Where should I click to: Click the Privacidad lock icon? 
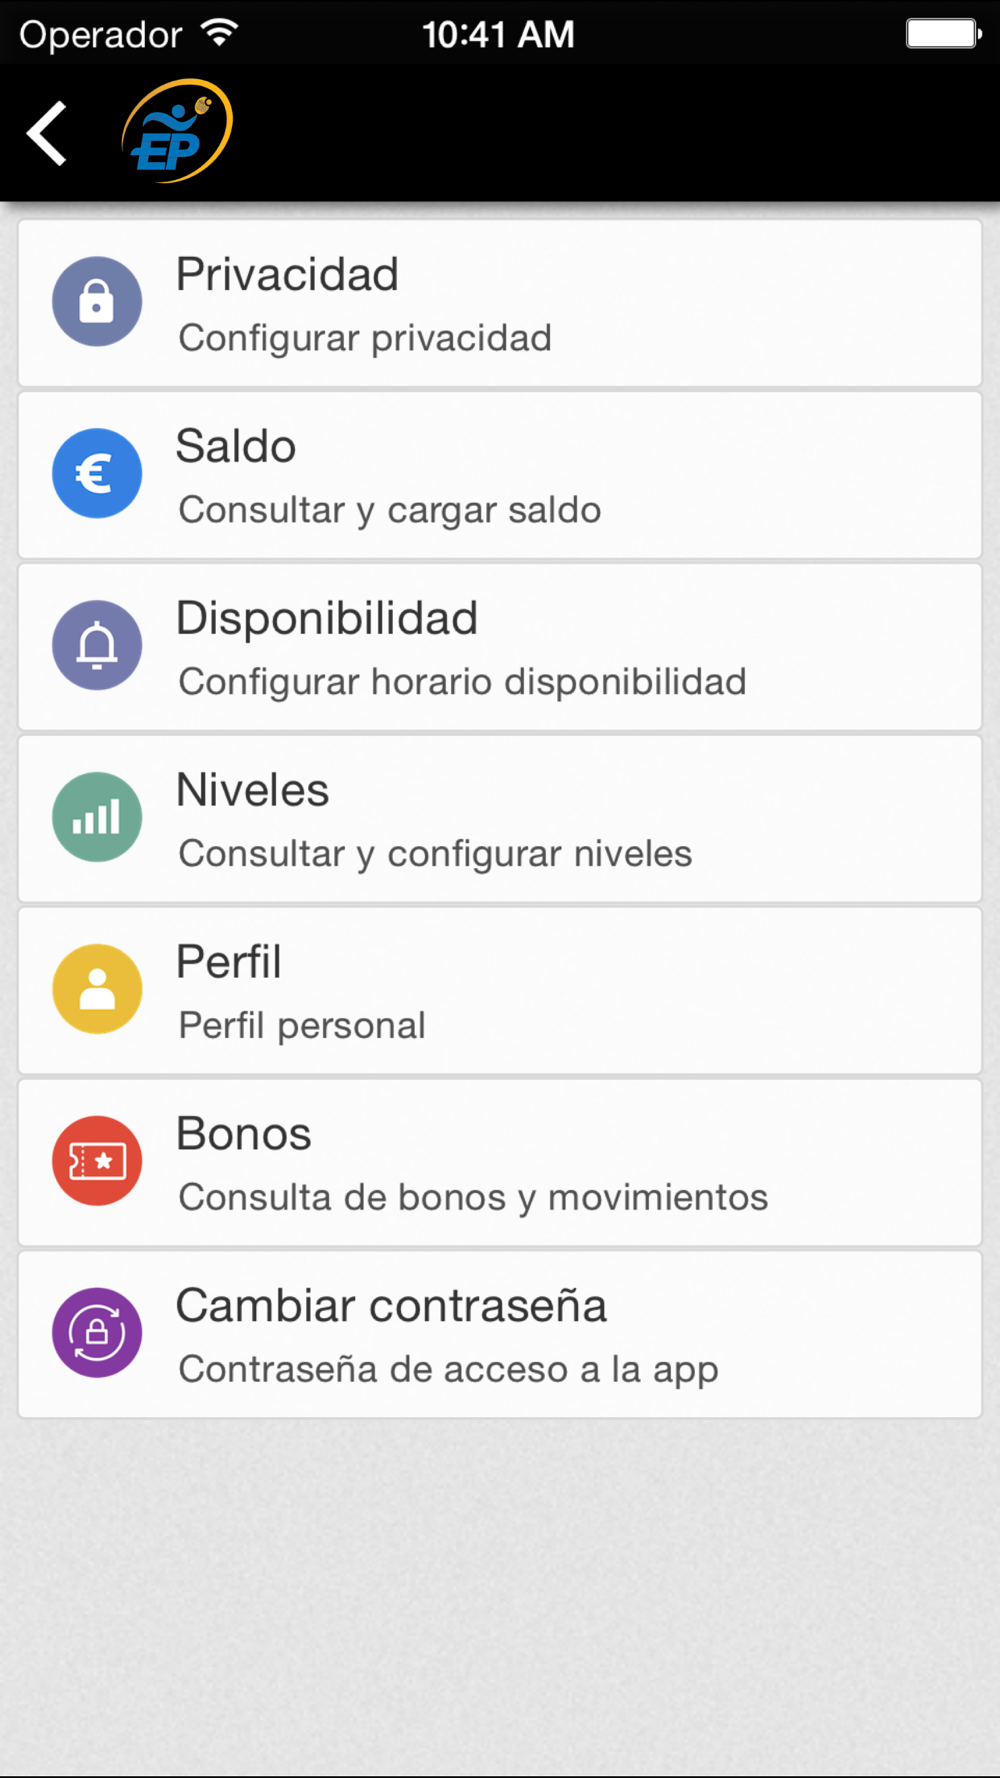97,302
